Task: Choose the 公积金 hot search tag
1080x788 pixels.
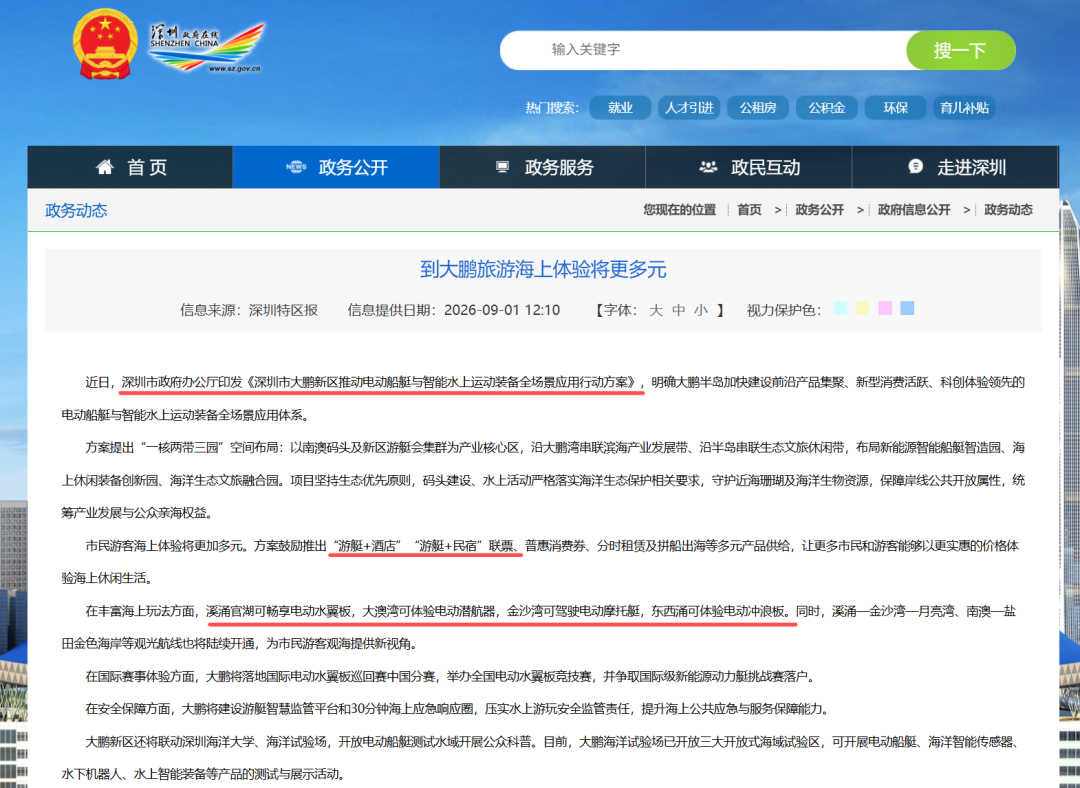Action: point(827,107)
